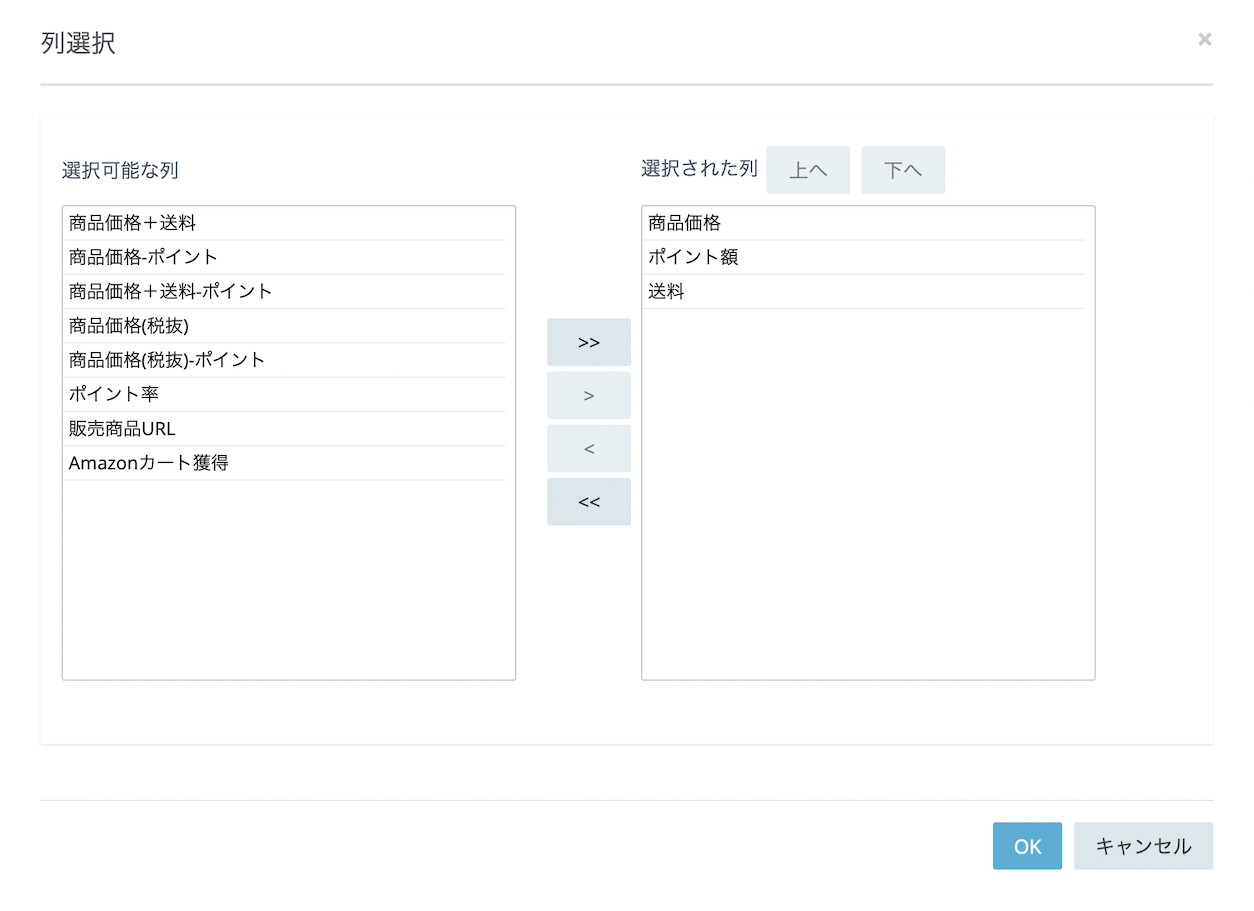Select Amazonカート獲得 in available columns

click(x=284, y=462)
